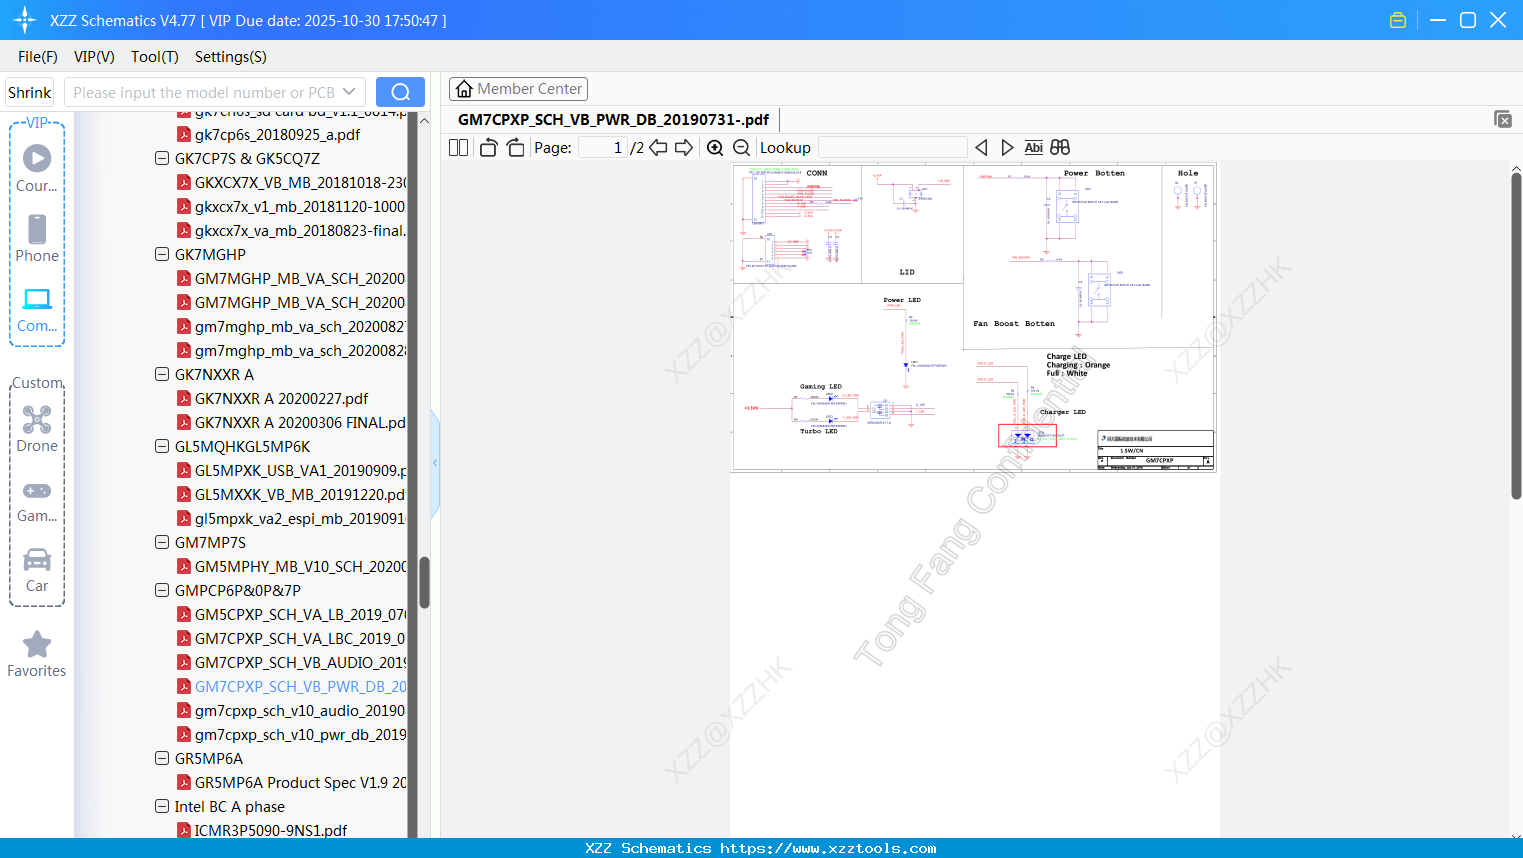The image size is (1523, 858).
Task: Collapse the GK7CP7S & GK5CQ7Z folder
Action: (x=162, y=158)
